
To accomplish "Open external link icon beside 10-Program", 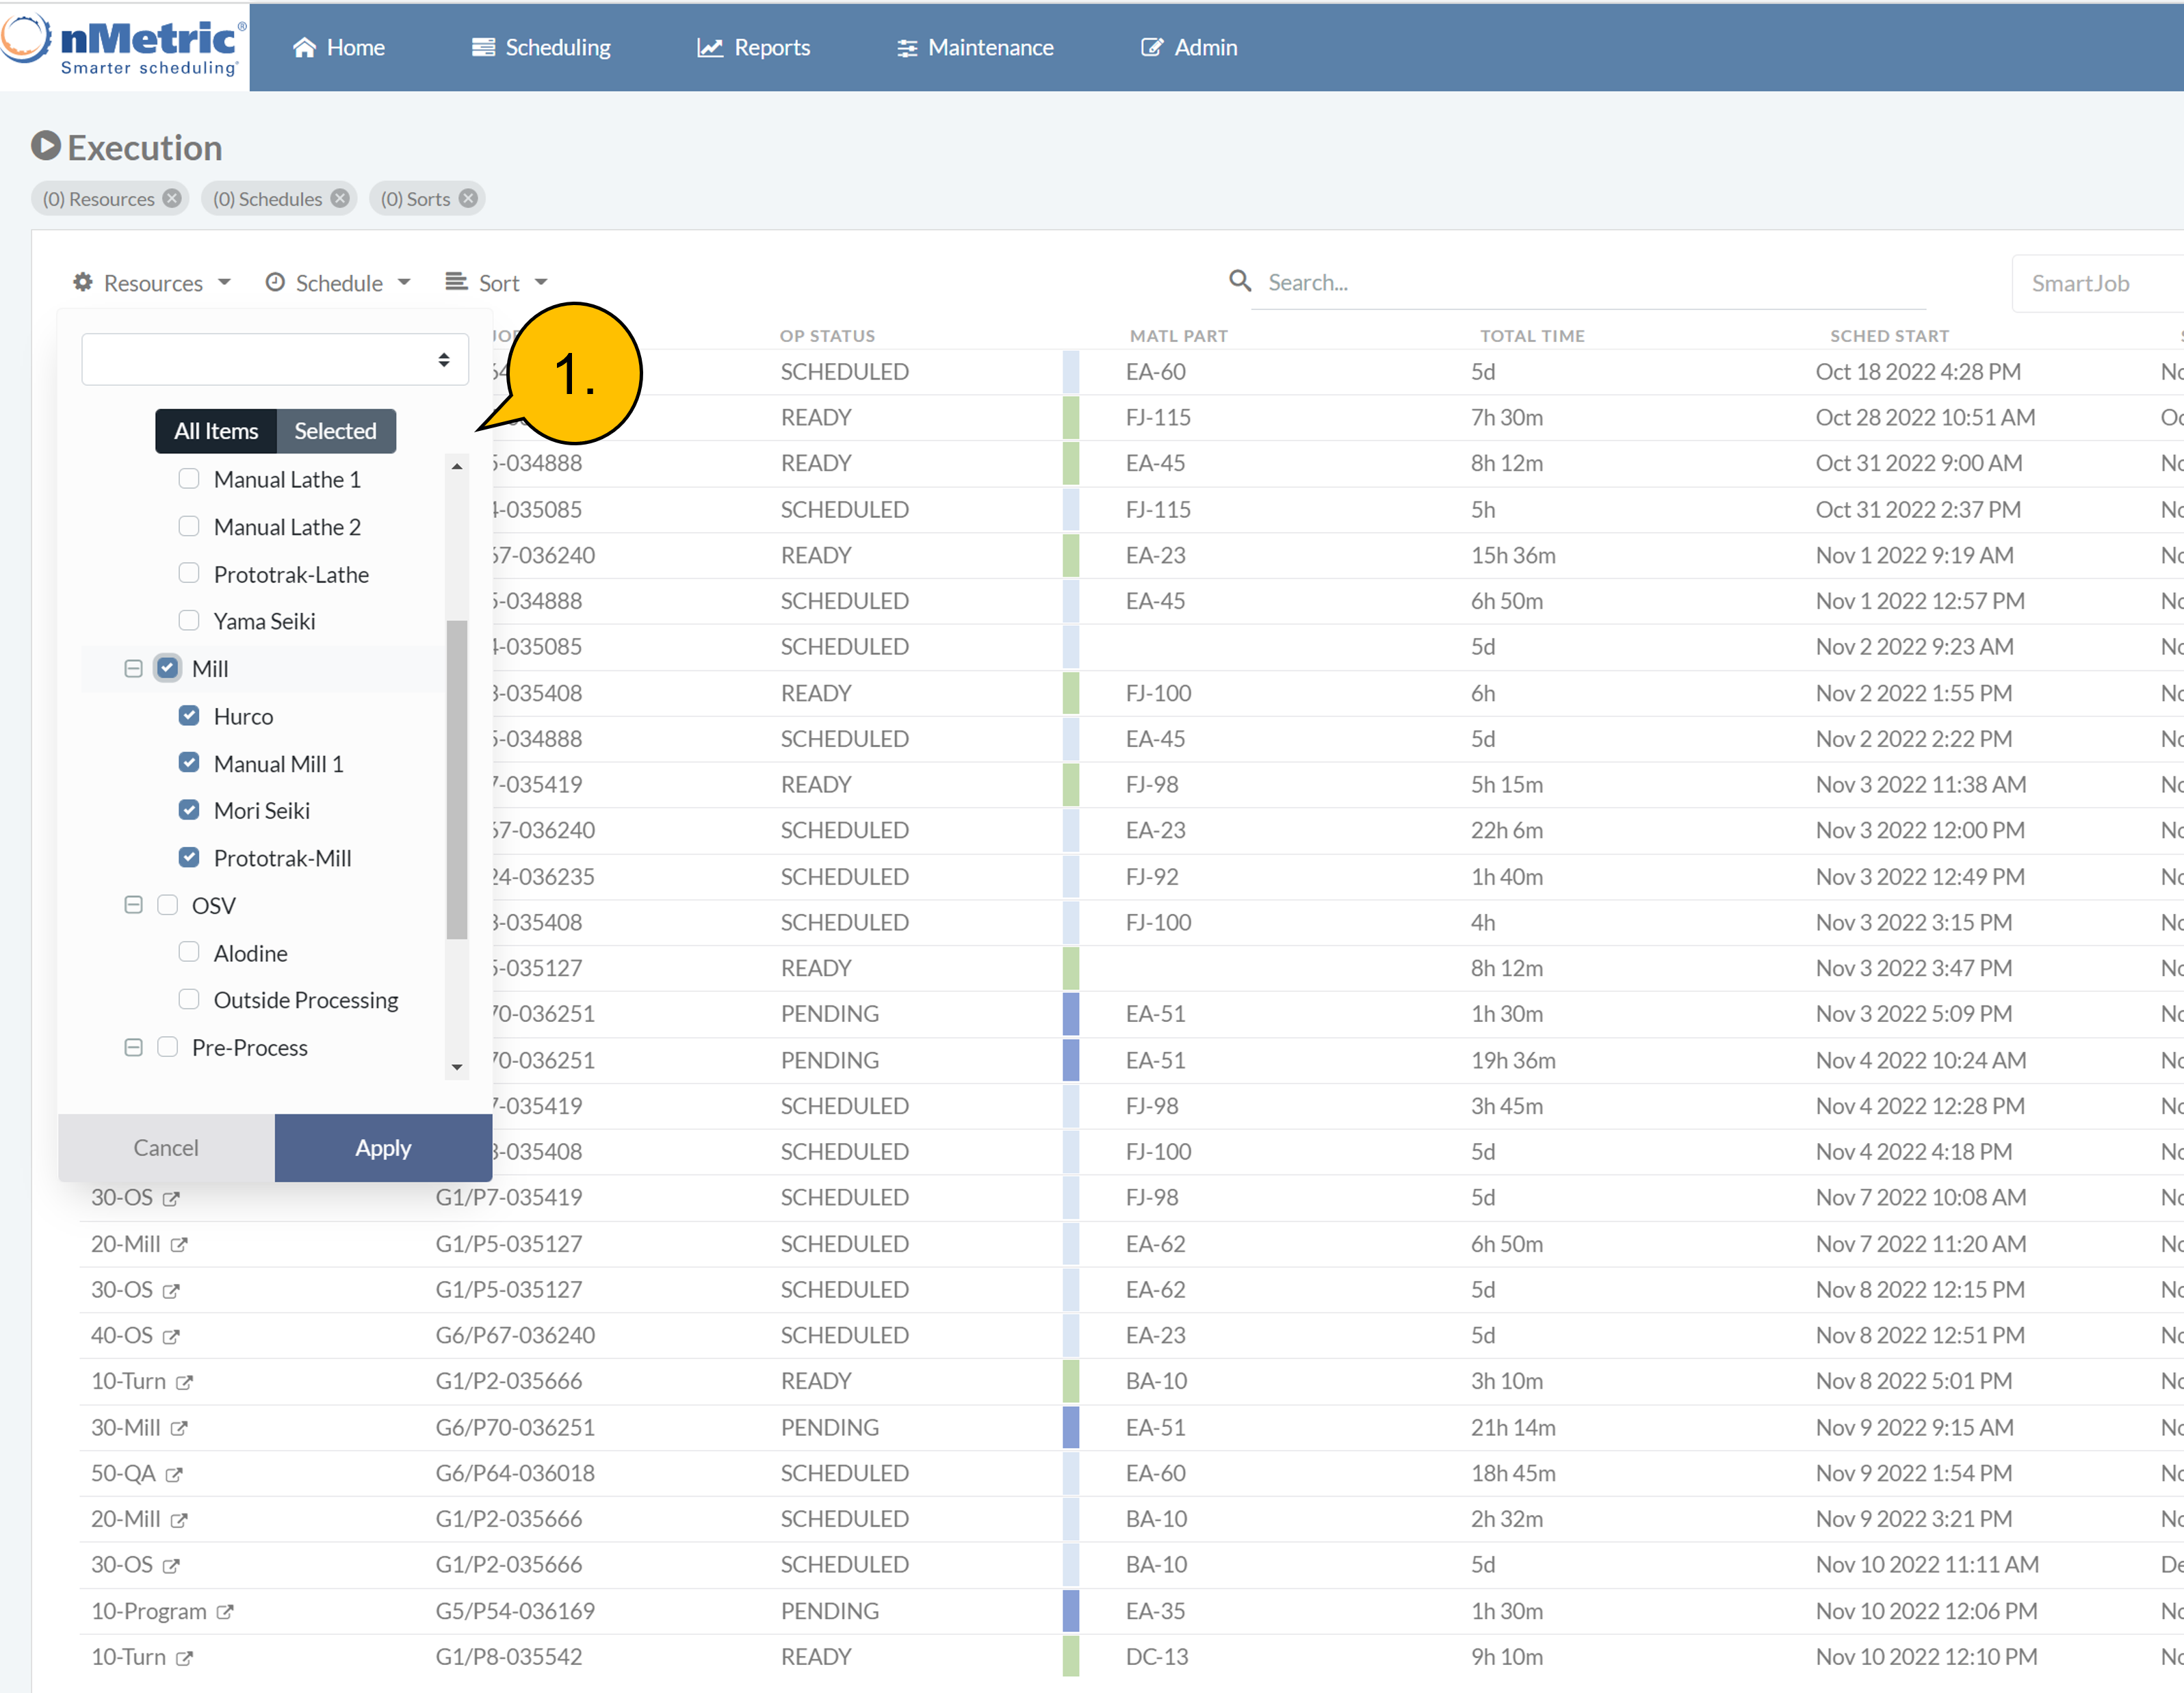I will (x=225, y=1612).
